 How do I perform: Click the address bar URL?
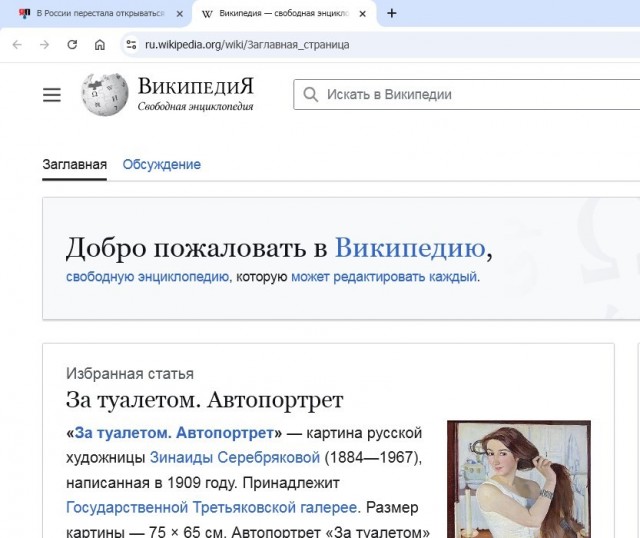coord(247,44)
